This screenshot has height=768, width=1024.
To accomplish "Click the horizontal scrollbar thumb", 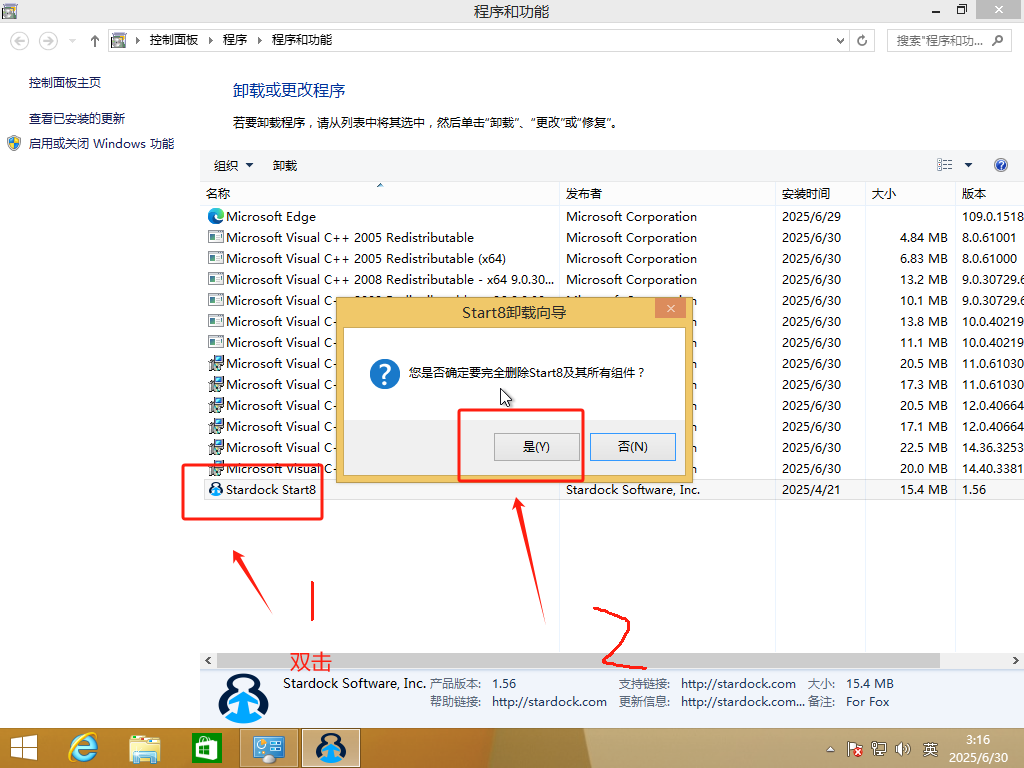I will [x=578, y=660].
